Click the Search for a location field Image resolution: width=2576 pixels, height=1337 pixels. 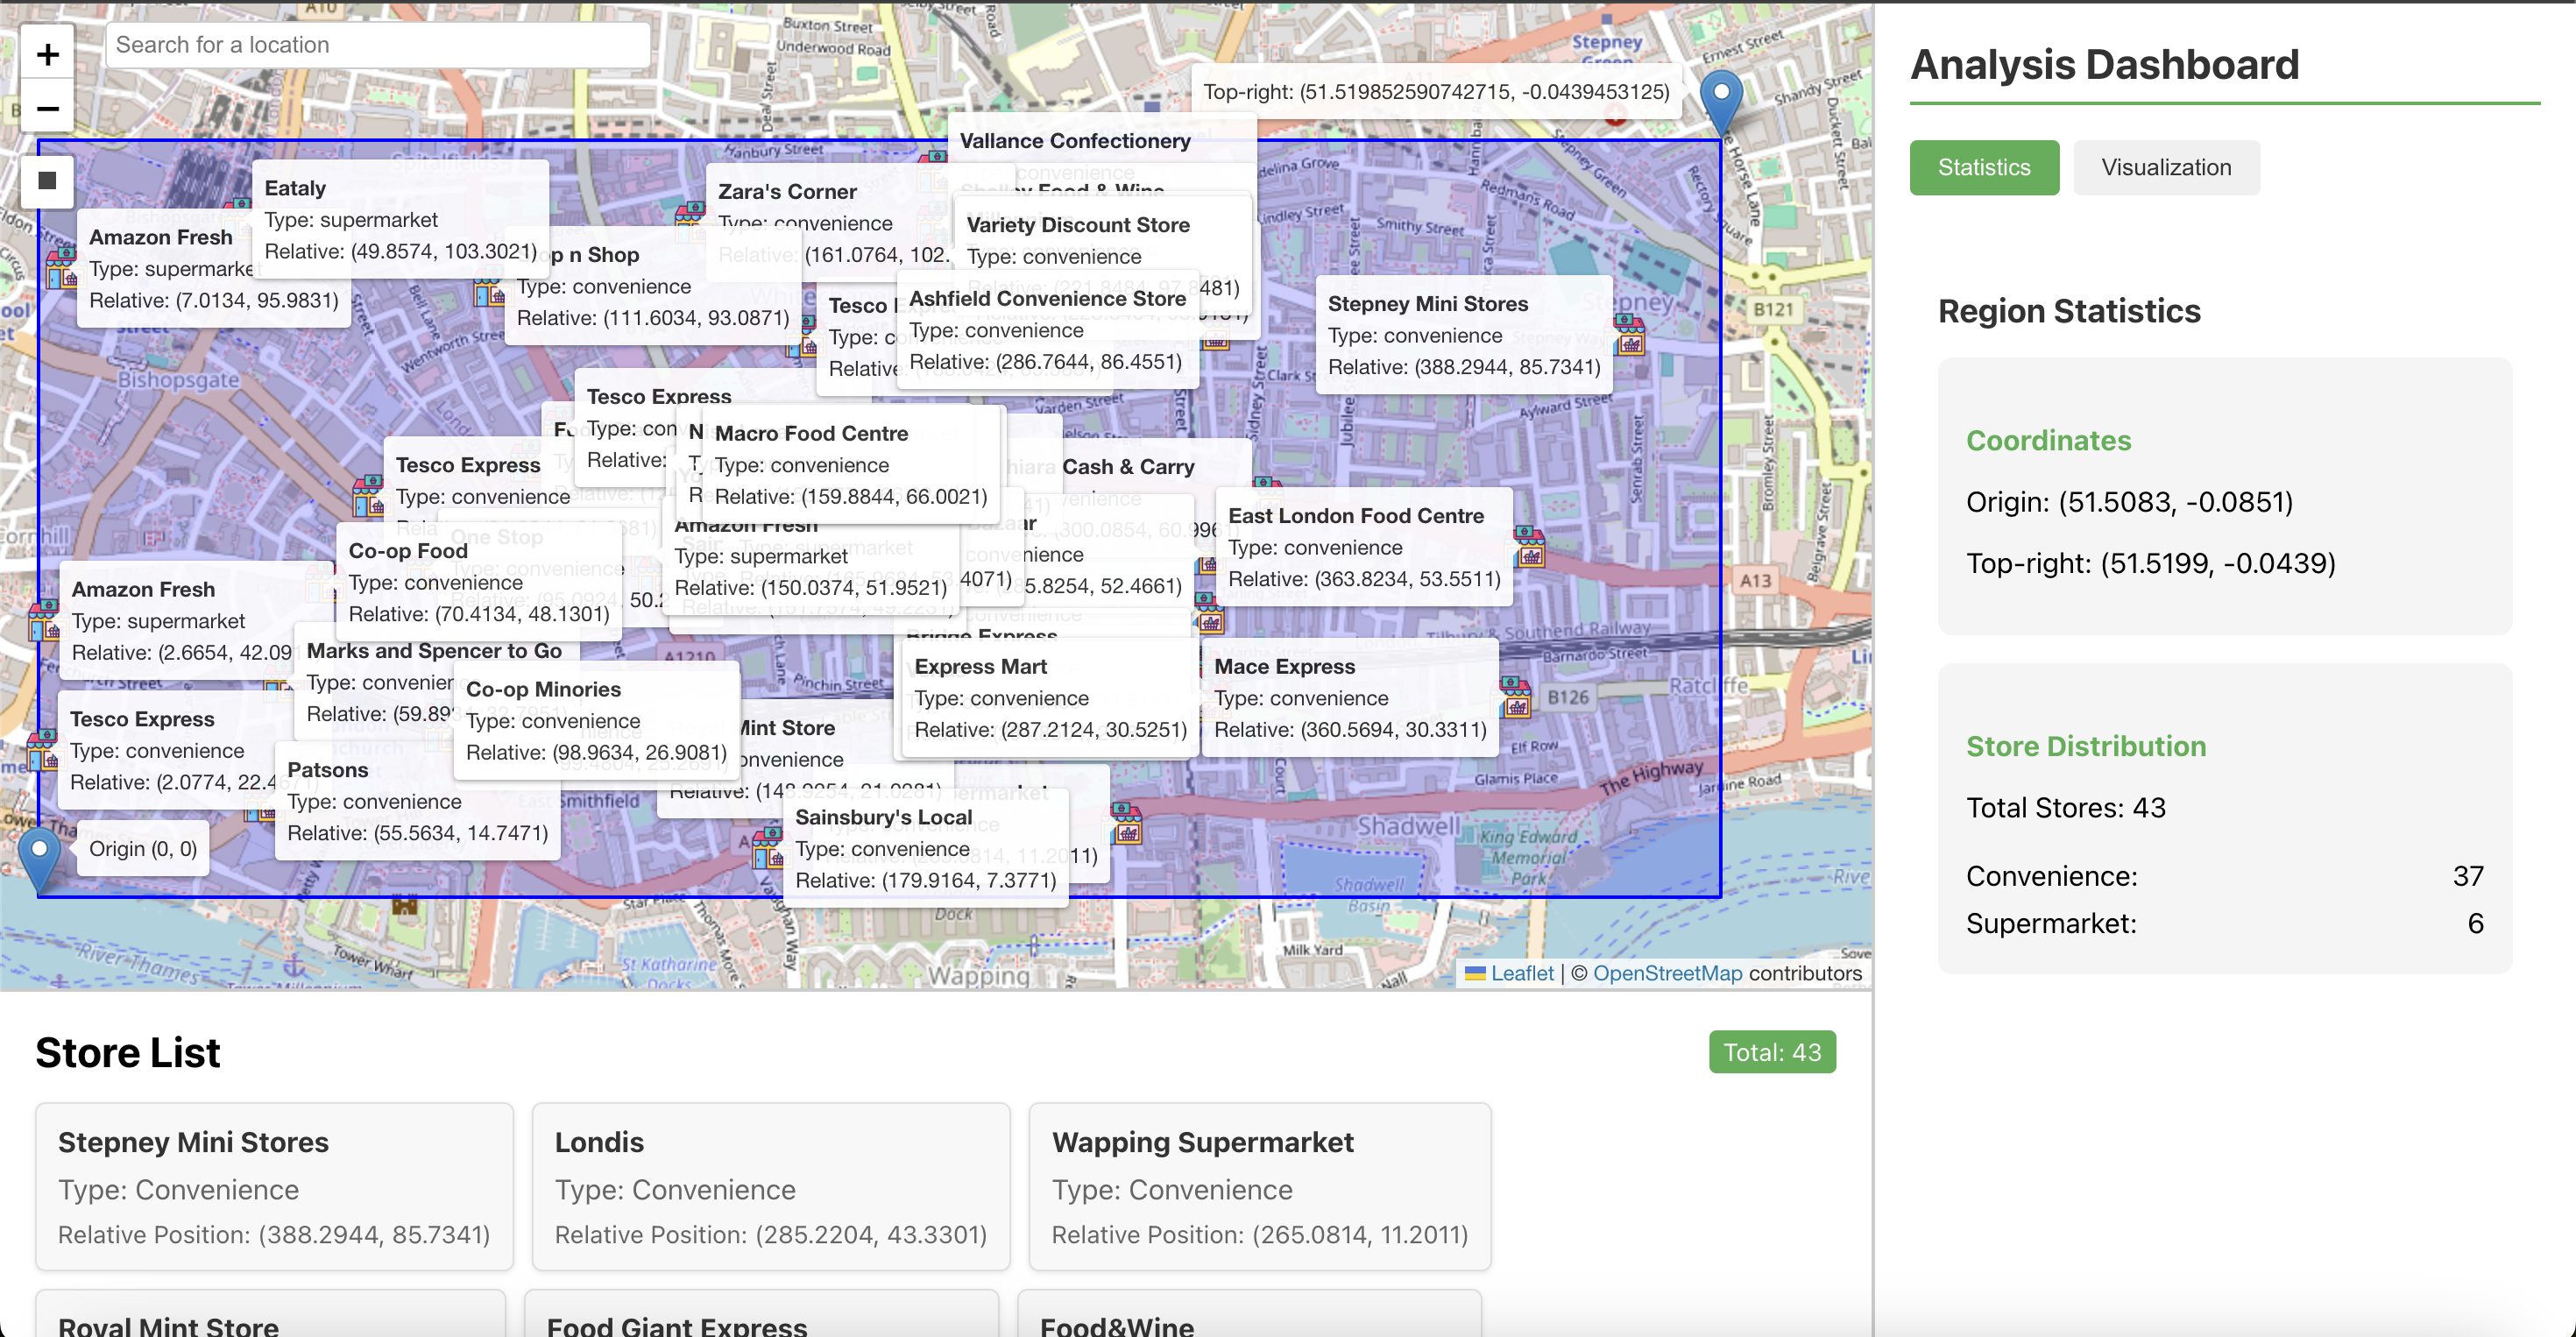[x=377, y=45]
